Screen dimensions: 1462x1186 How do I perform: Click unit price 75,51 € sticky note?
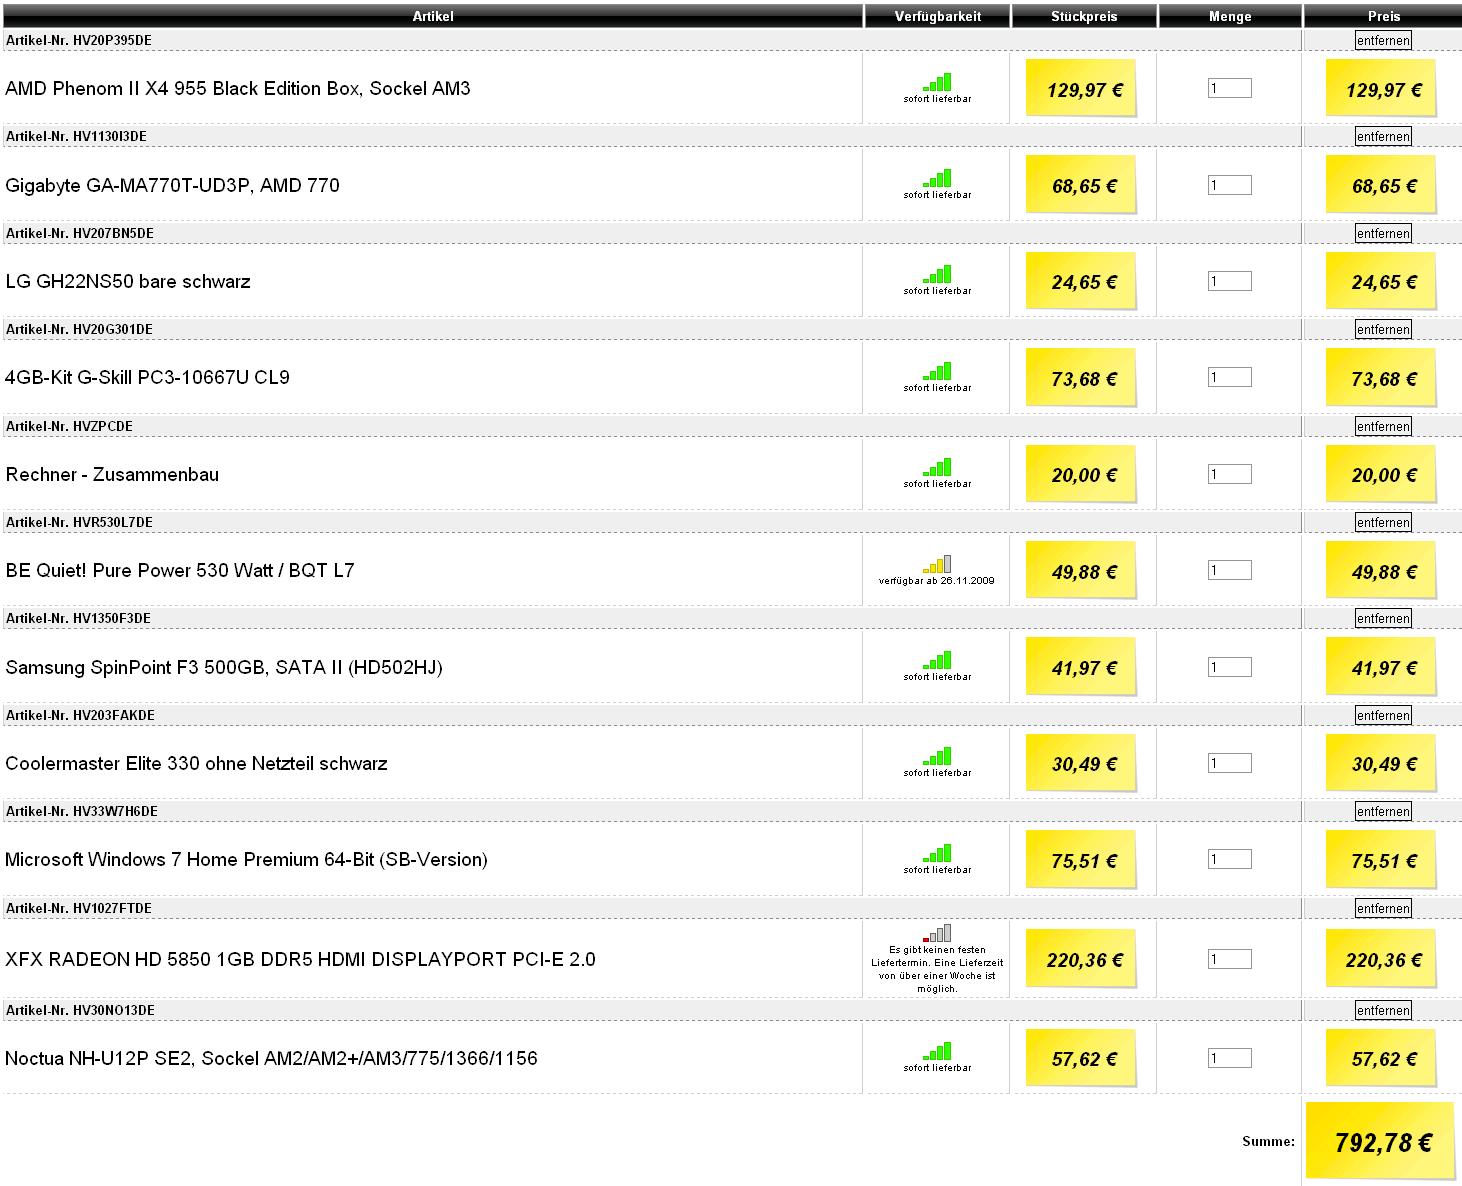pos(1083,861)
